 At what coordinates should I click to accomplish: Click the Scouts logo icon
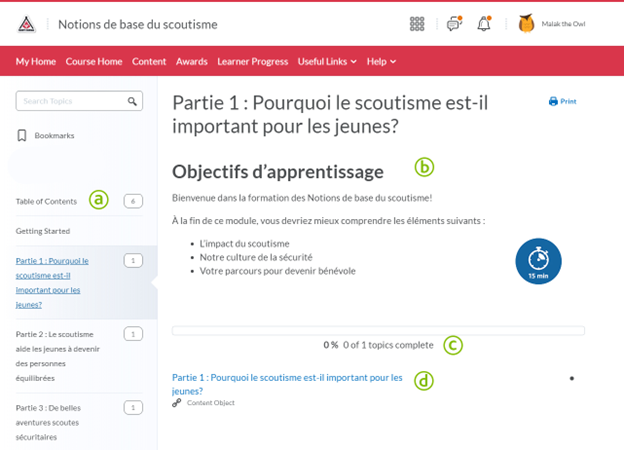pyautogui.click(x=27, y=24)
